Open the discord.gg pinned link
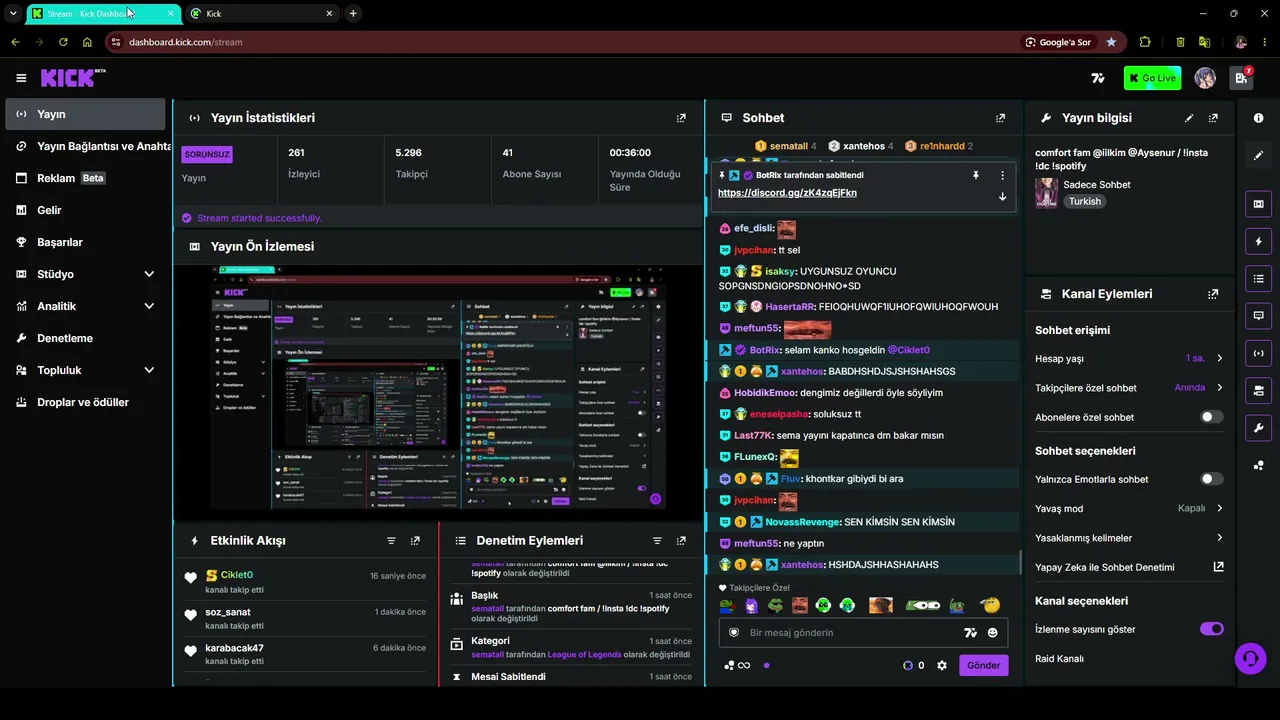 (787, 193)
